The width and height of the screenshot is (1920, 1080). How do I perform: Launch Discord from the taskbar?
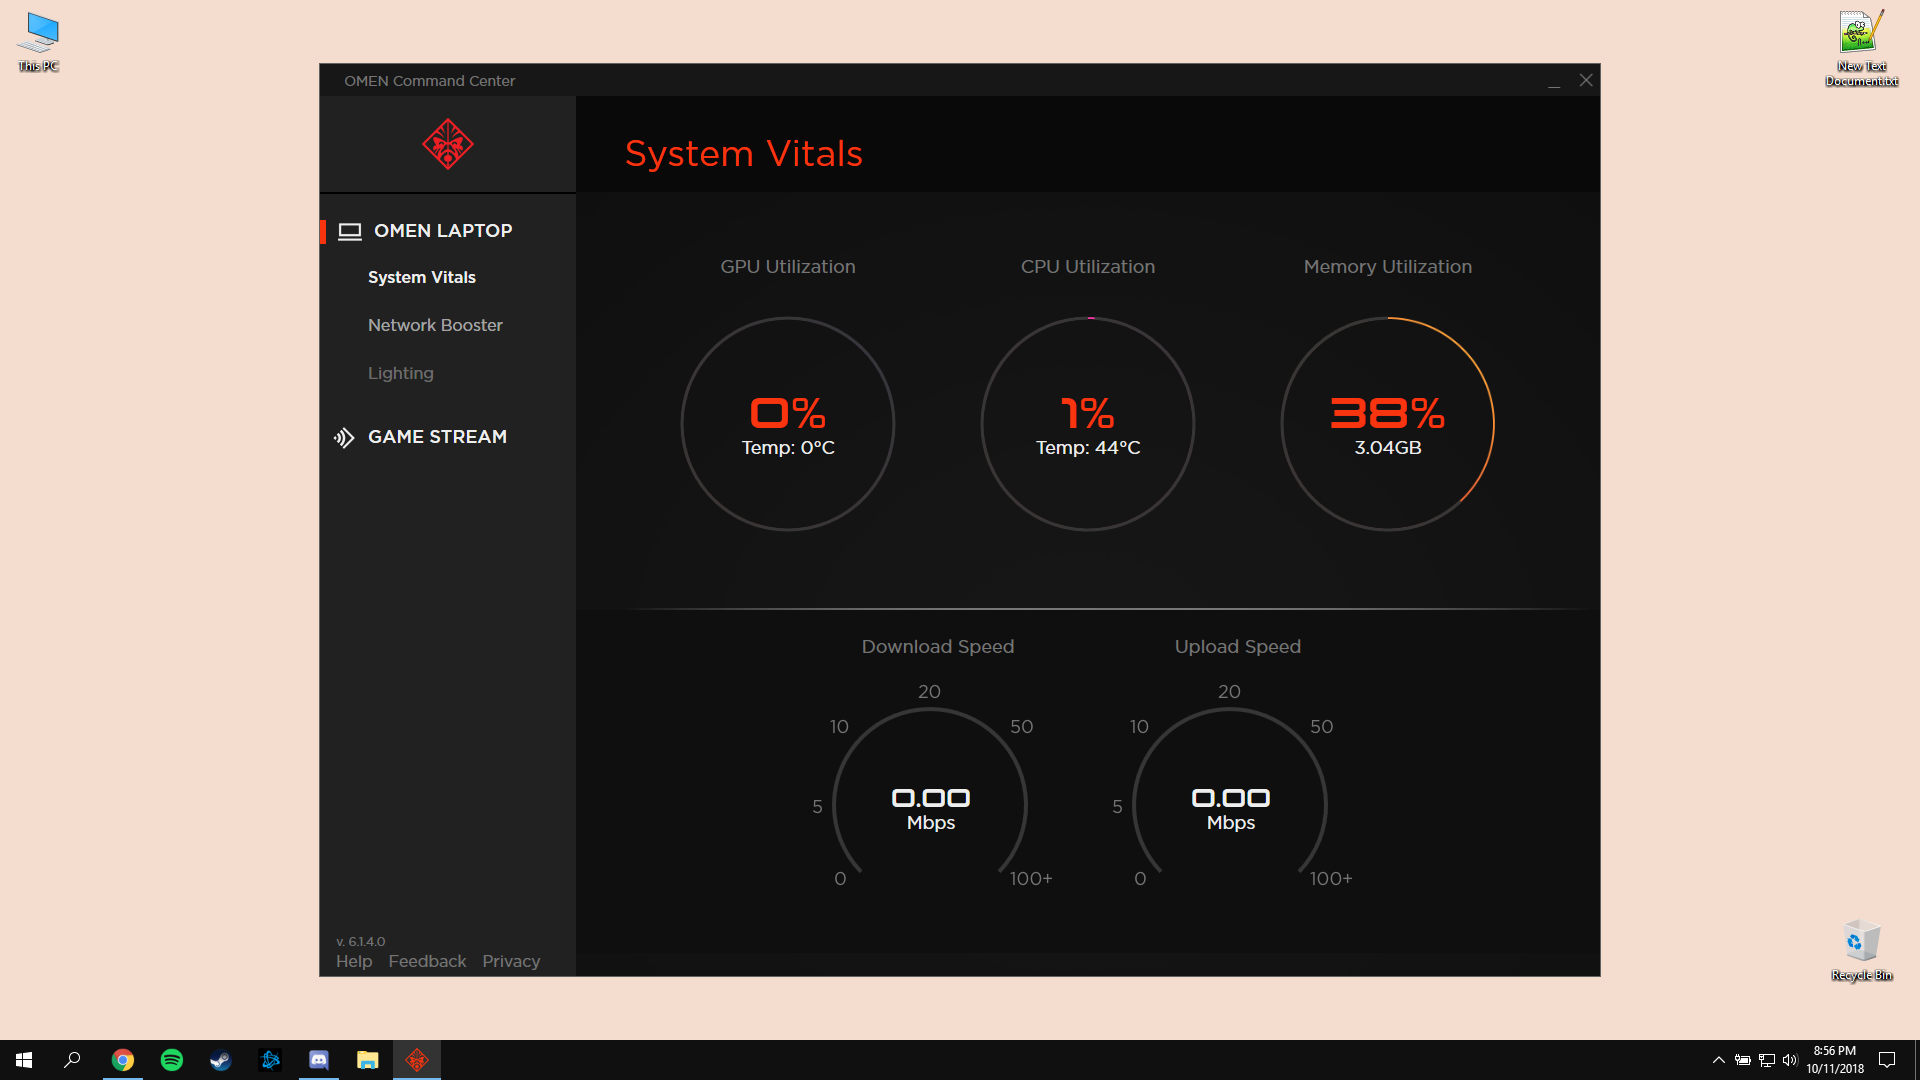[319, 1060]
